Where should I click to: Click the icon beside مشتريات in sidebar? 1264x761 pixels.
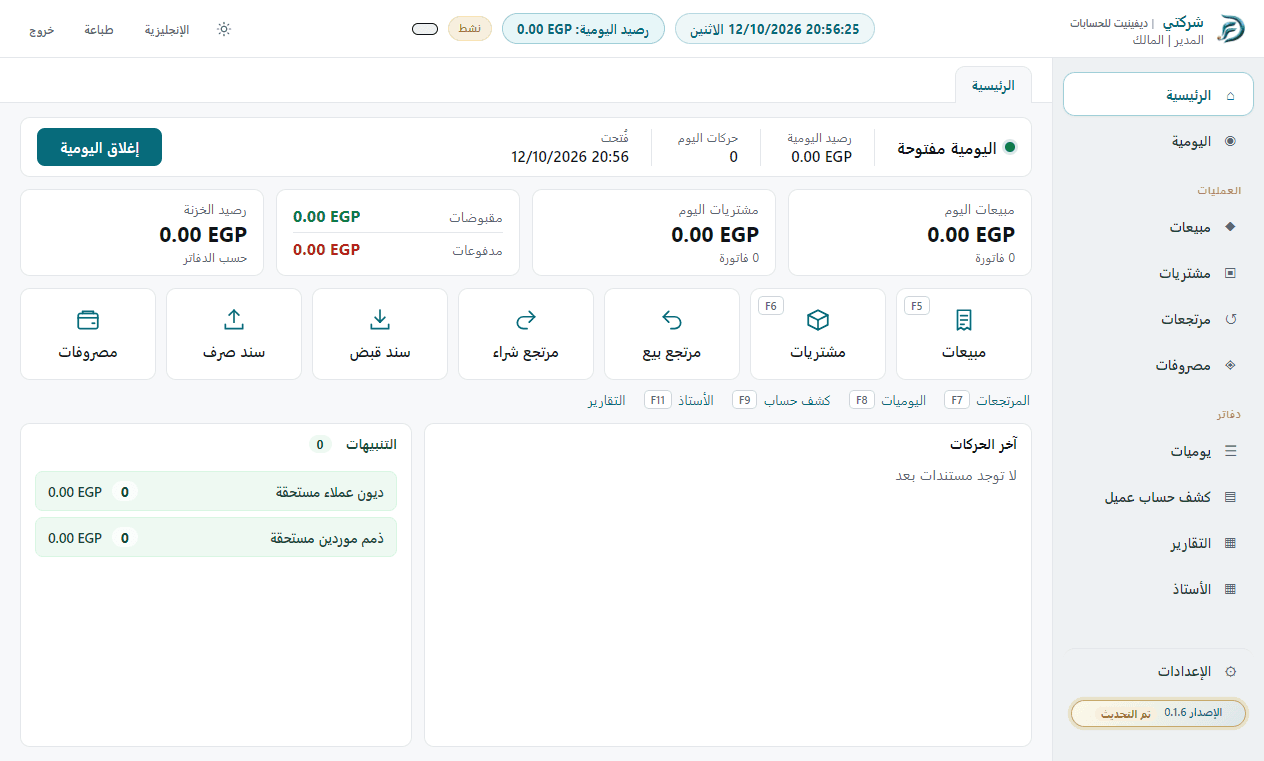1230,273
